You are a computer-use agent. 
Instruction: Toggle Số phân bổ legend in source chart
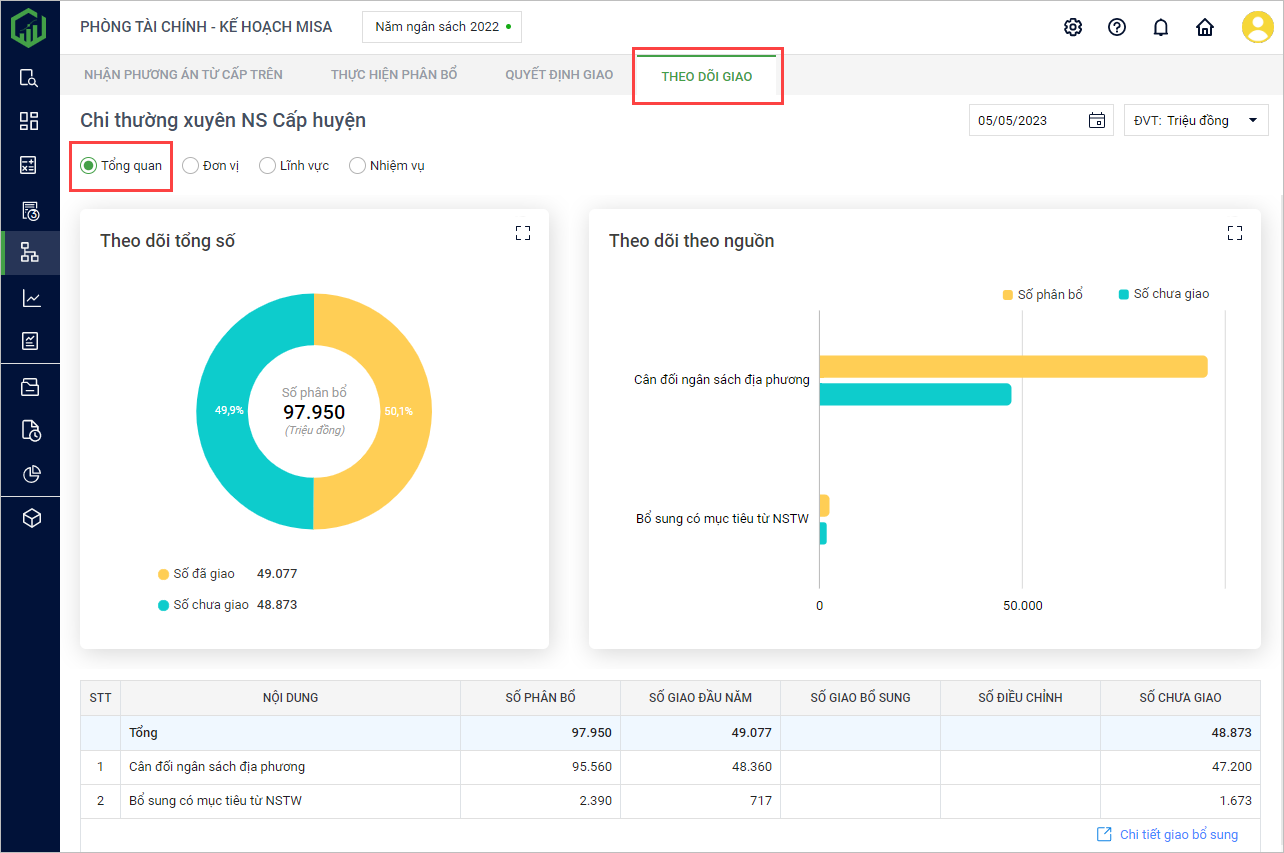pyautogui.click(x=1042, y=294)
